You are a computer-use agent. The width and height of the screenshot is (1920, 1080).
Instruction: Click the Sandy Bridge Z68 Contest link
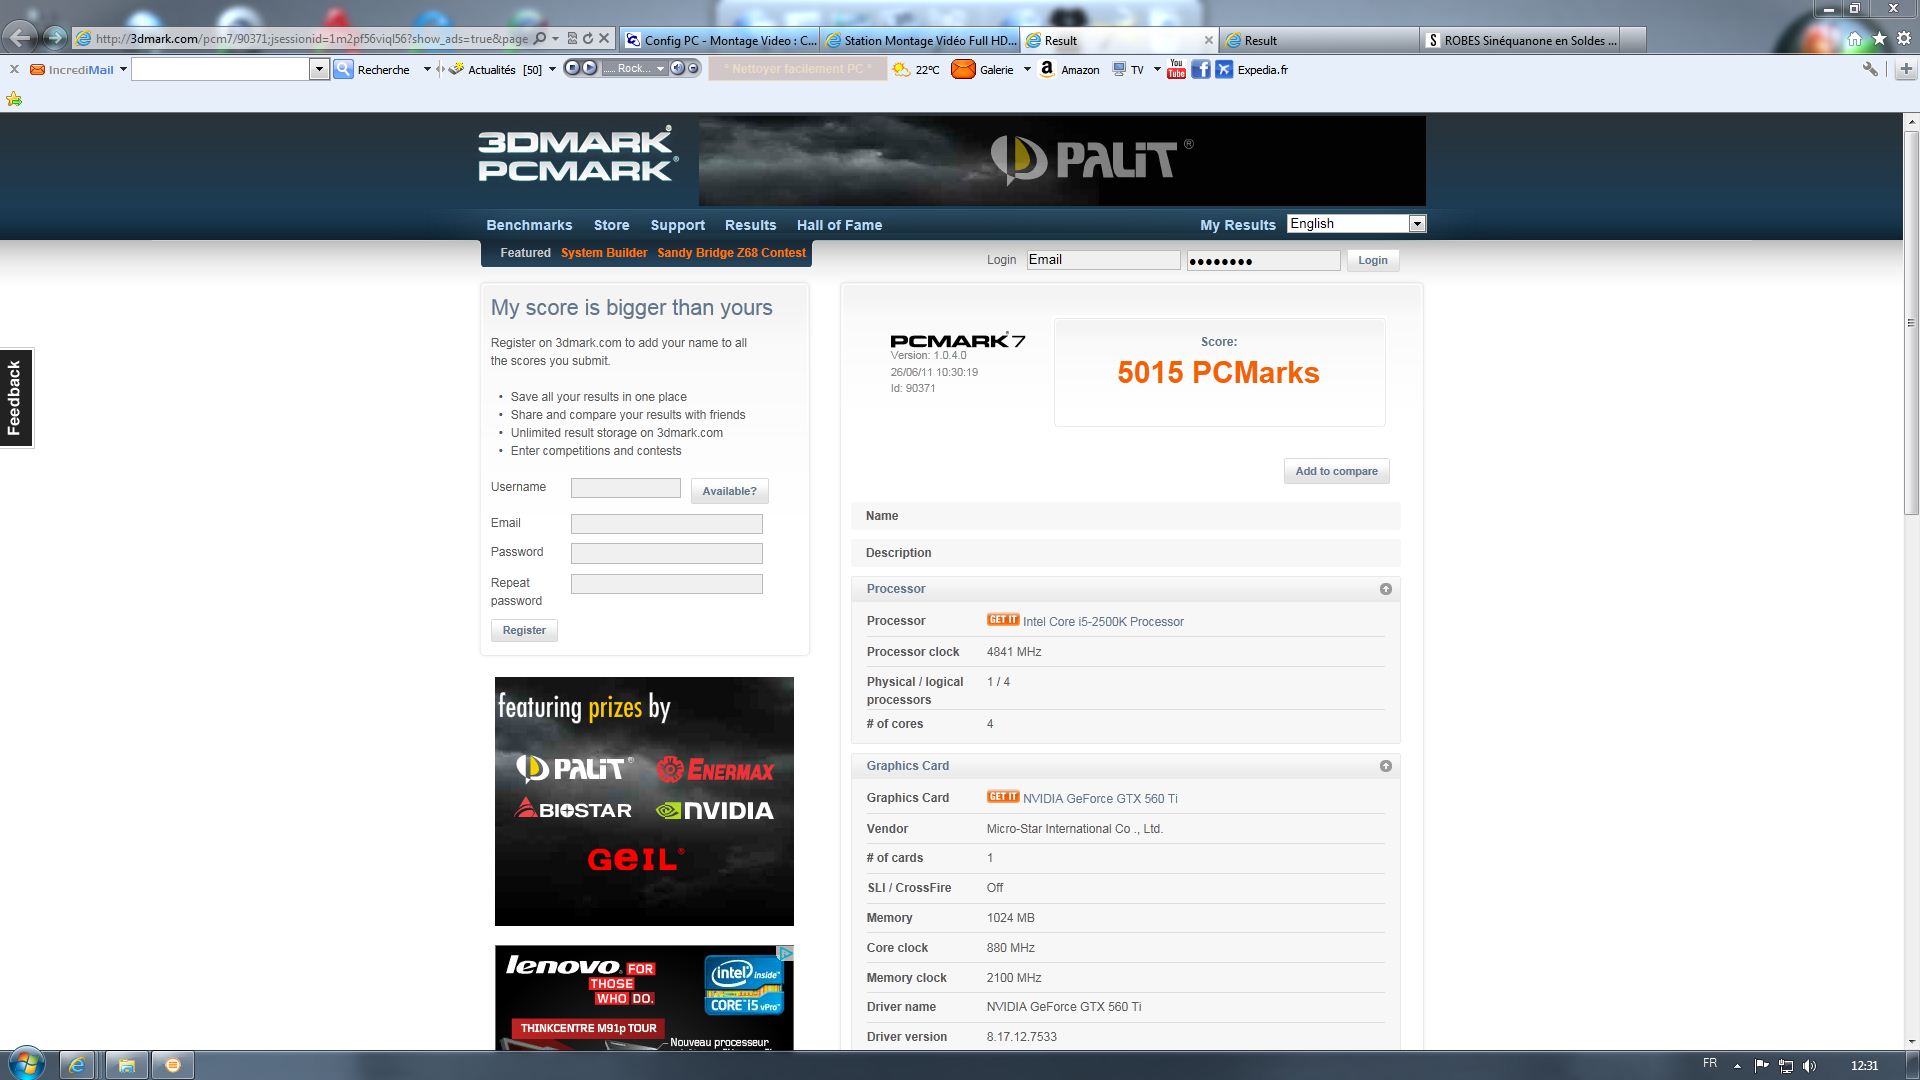point(731,253)
